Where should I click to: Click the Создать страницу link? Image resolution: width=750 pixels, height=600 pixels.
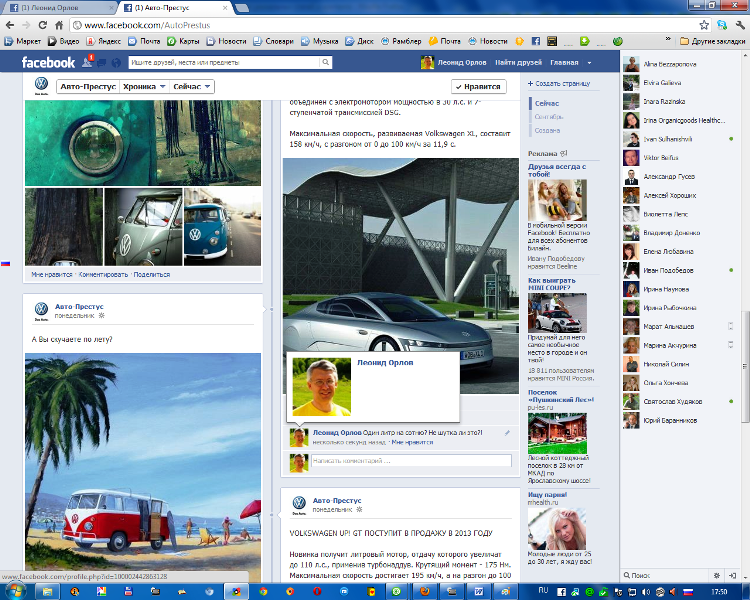tap(559, 83)
